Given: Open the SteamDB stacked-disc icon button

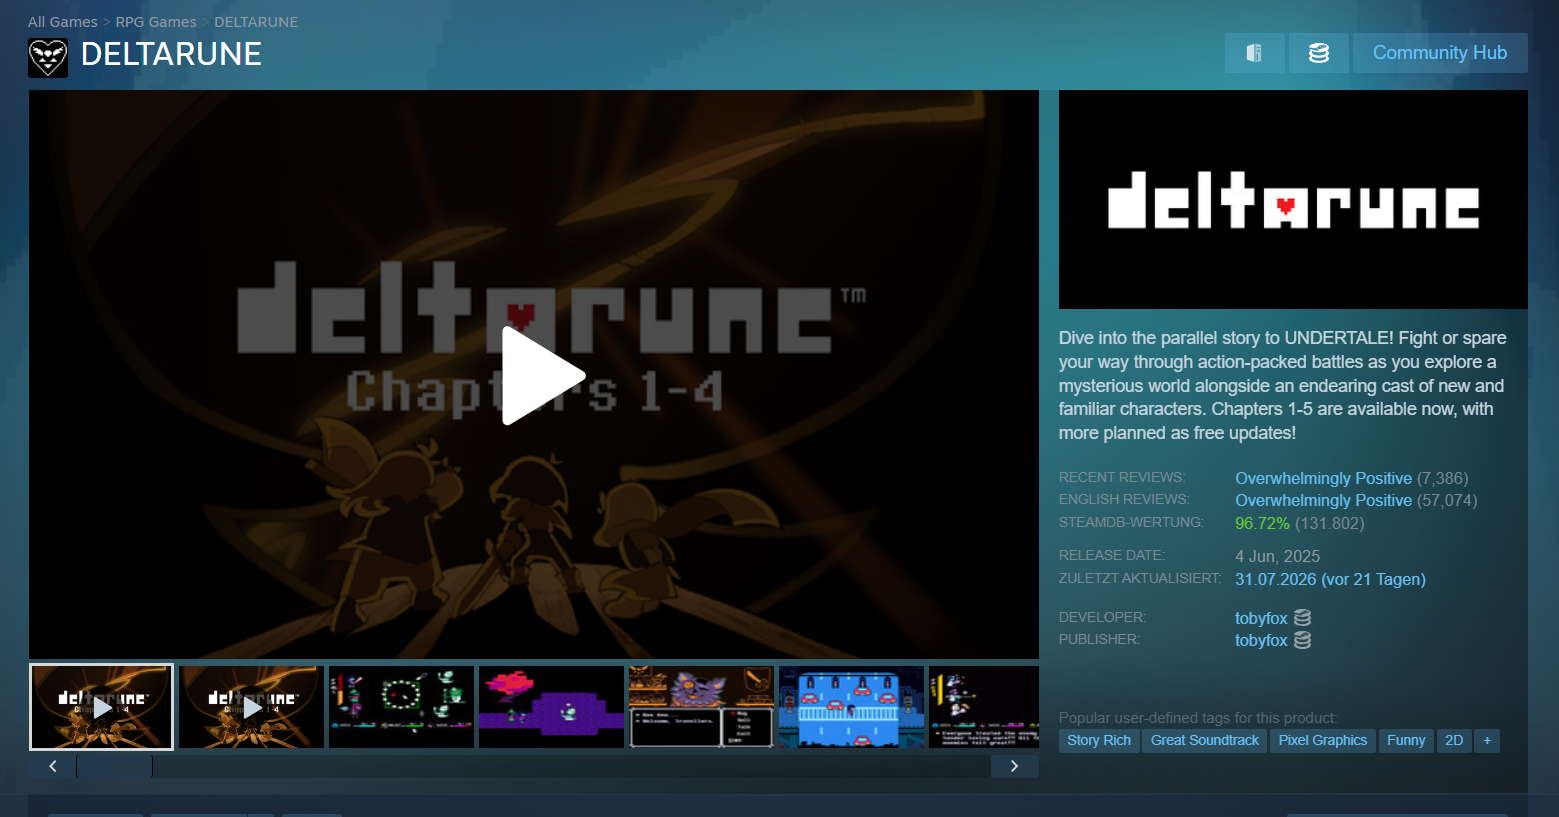Looking at the screenshot, I should (x=1319, y=53).
